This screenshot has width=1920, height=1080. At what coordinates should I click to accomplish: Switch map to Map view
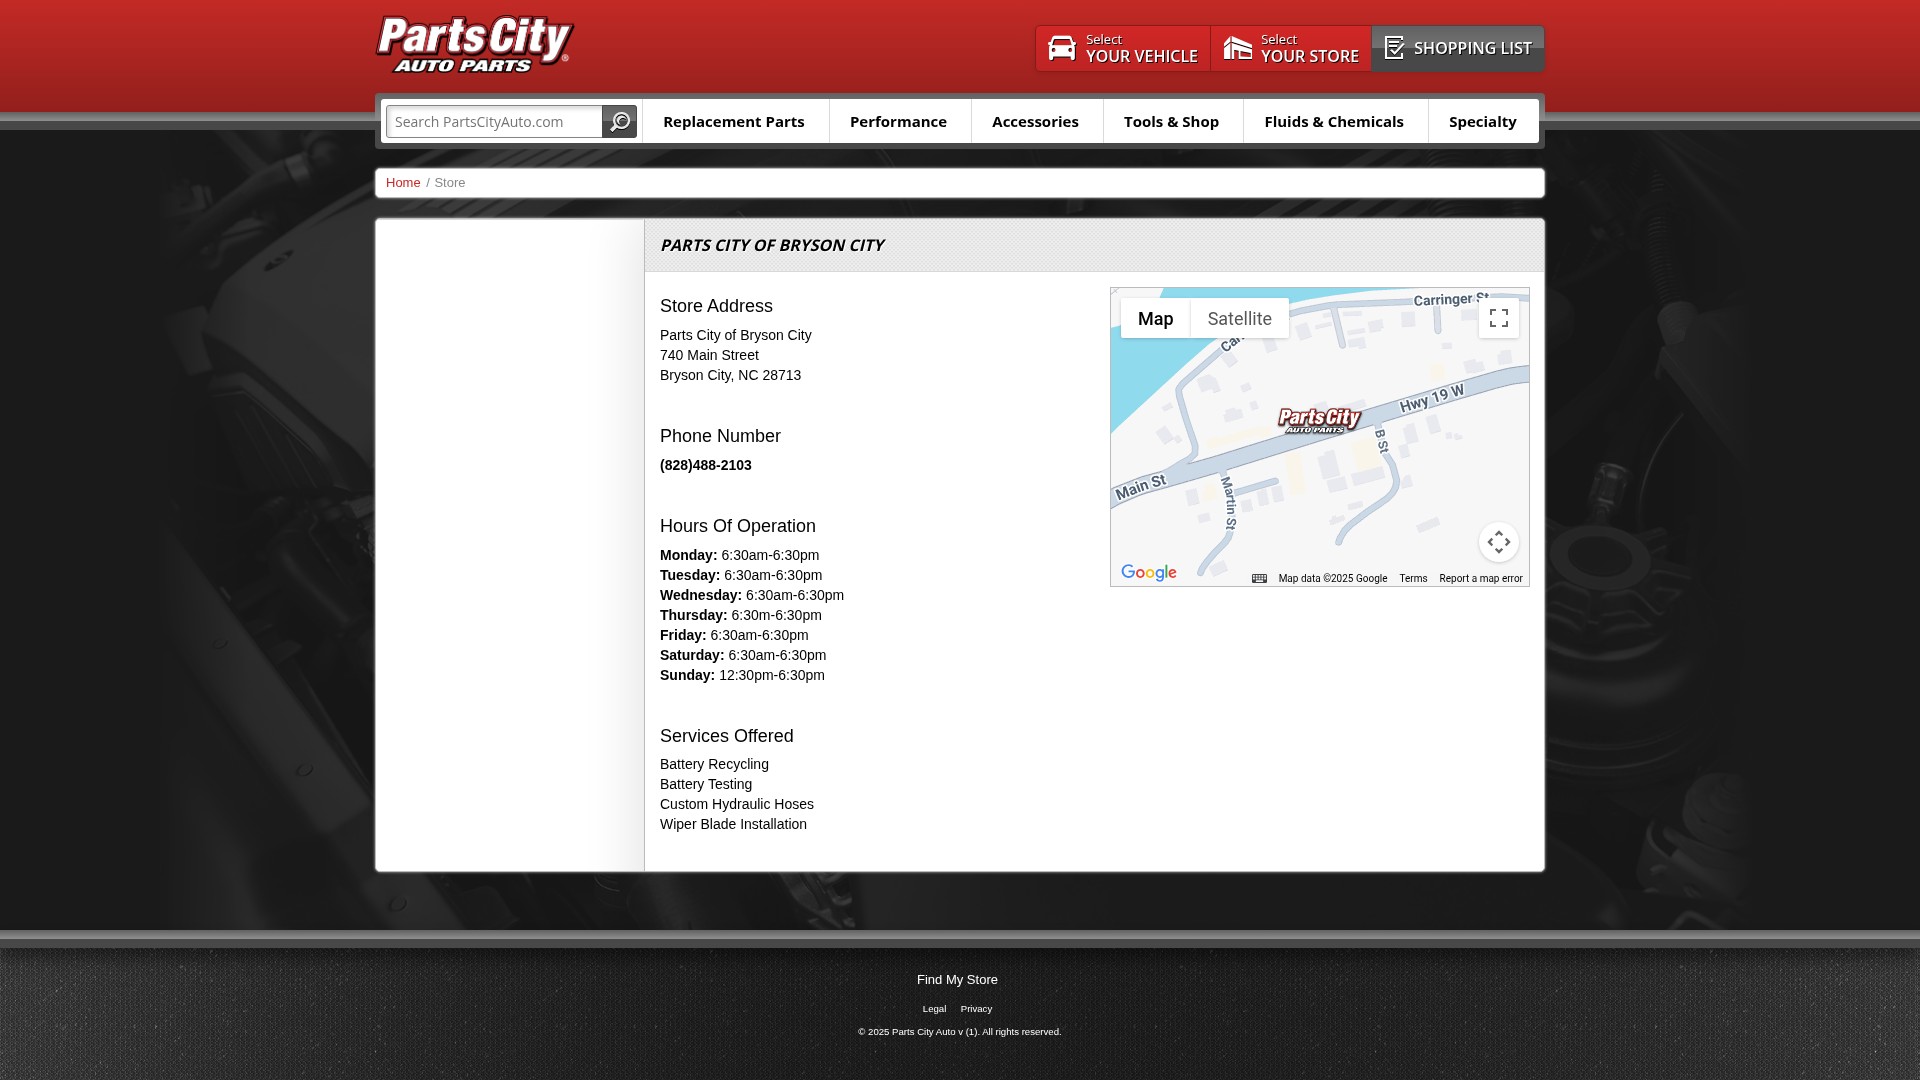tap(1155, 319)
